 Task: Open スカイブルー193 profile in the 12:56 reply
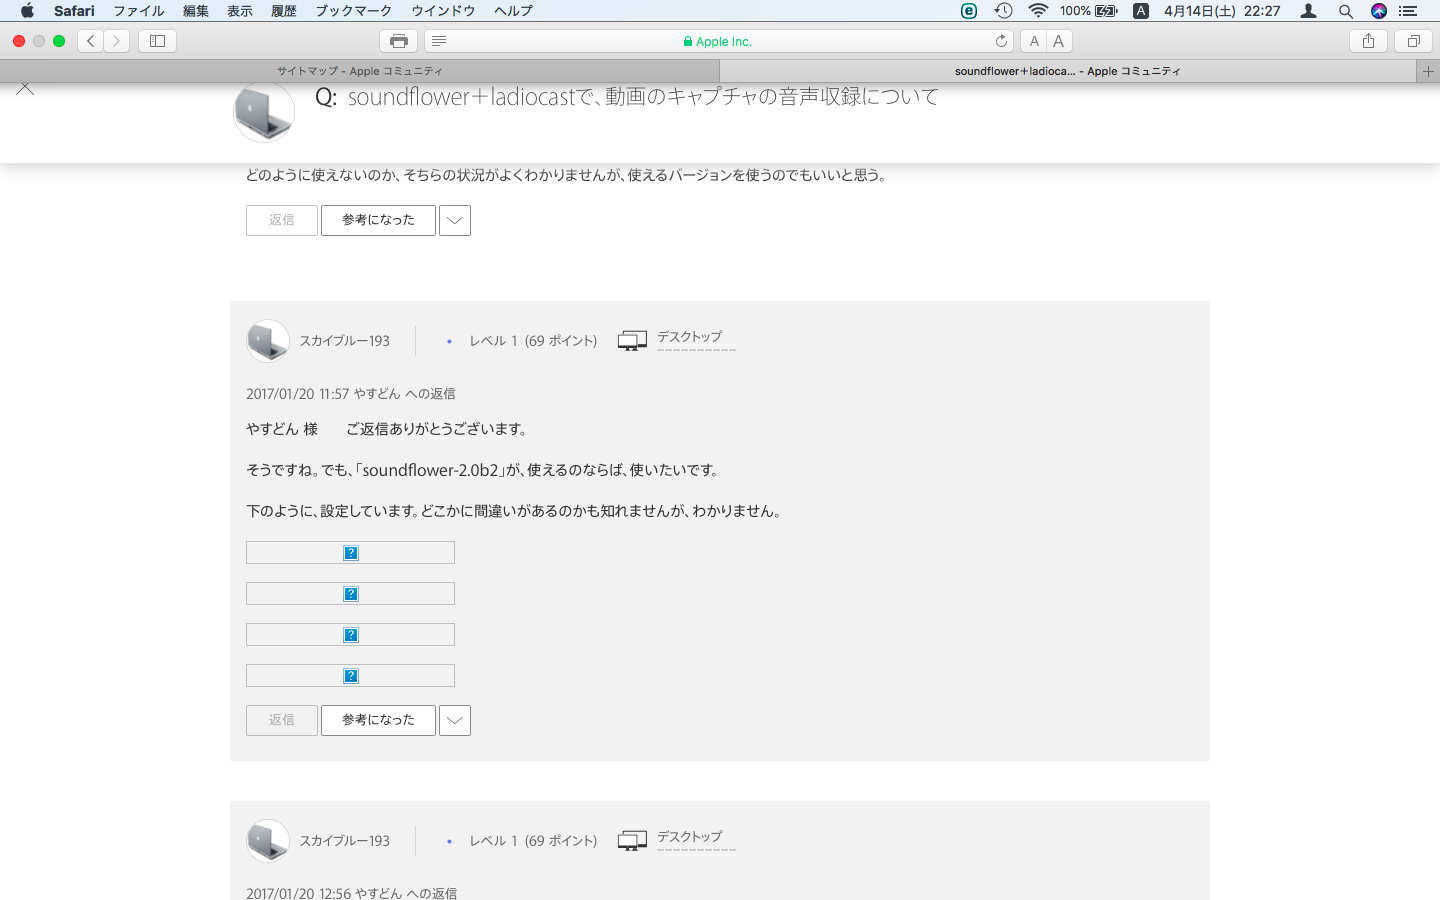[345, 841]
